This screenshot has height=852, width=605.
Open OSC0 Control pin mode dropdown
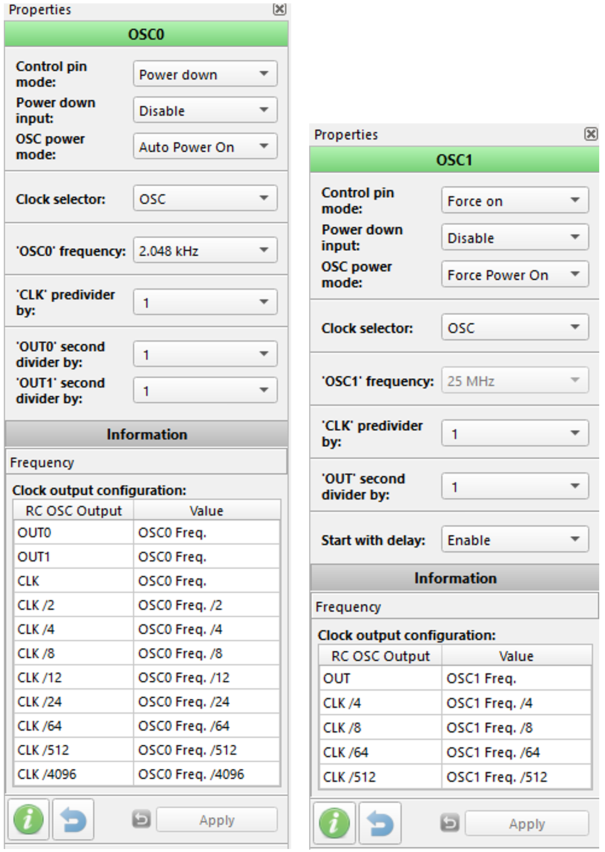(x=205, y=74)
